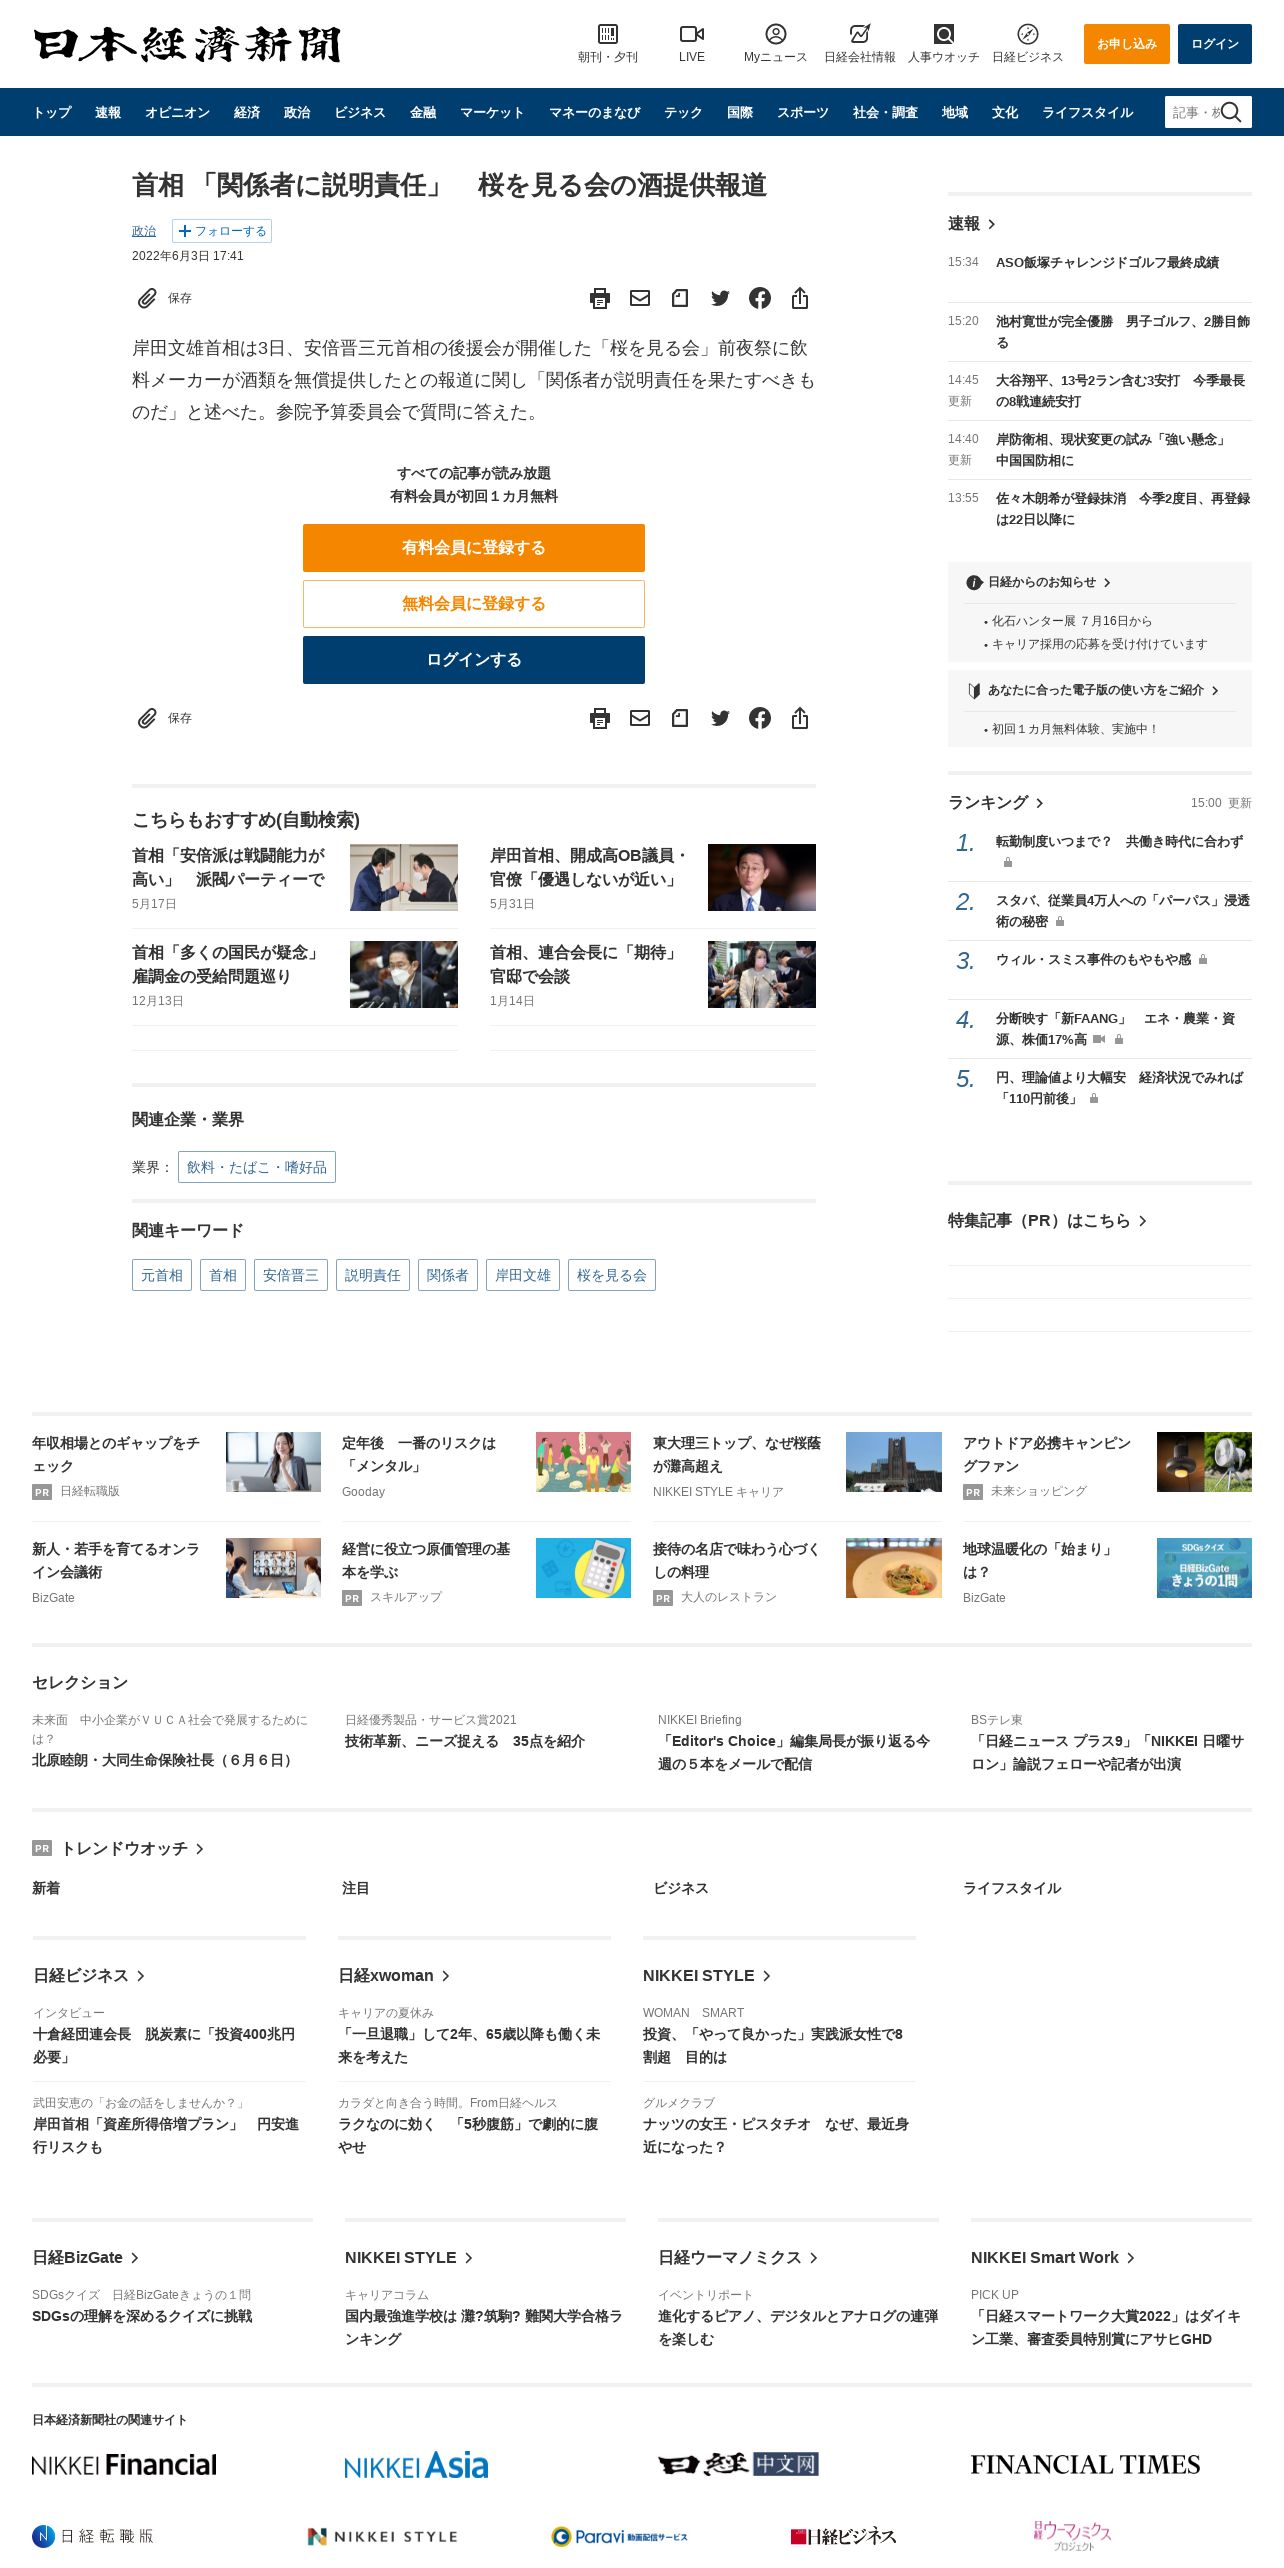Open the NIKKEI Financial logo link
The width and height of the screenshot is (1284, 2568).
pos(124,2465)
